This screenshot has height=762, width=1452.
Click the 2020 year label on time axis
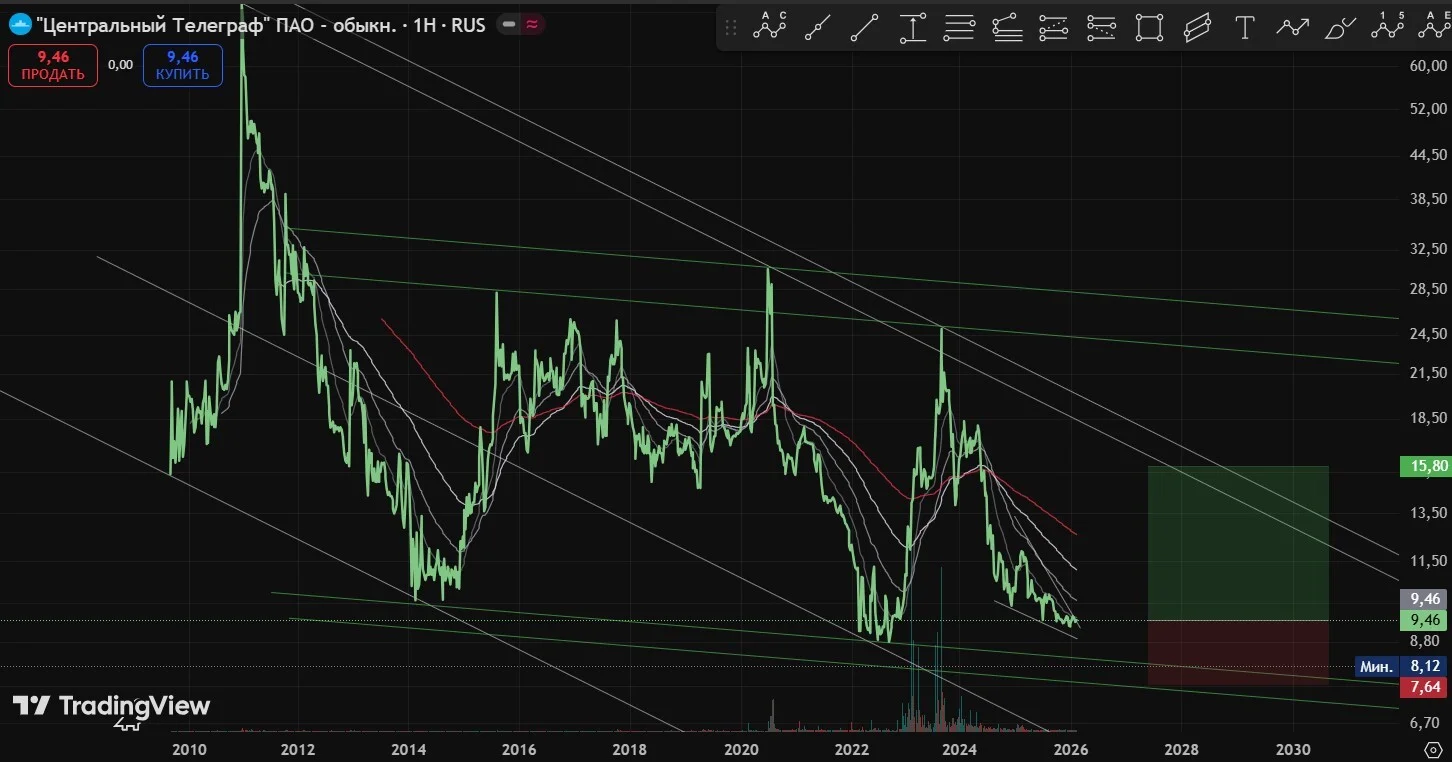740,749
